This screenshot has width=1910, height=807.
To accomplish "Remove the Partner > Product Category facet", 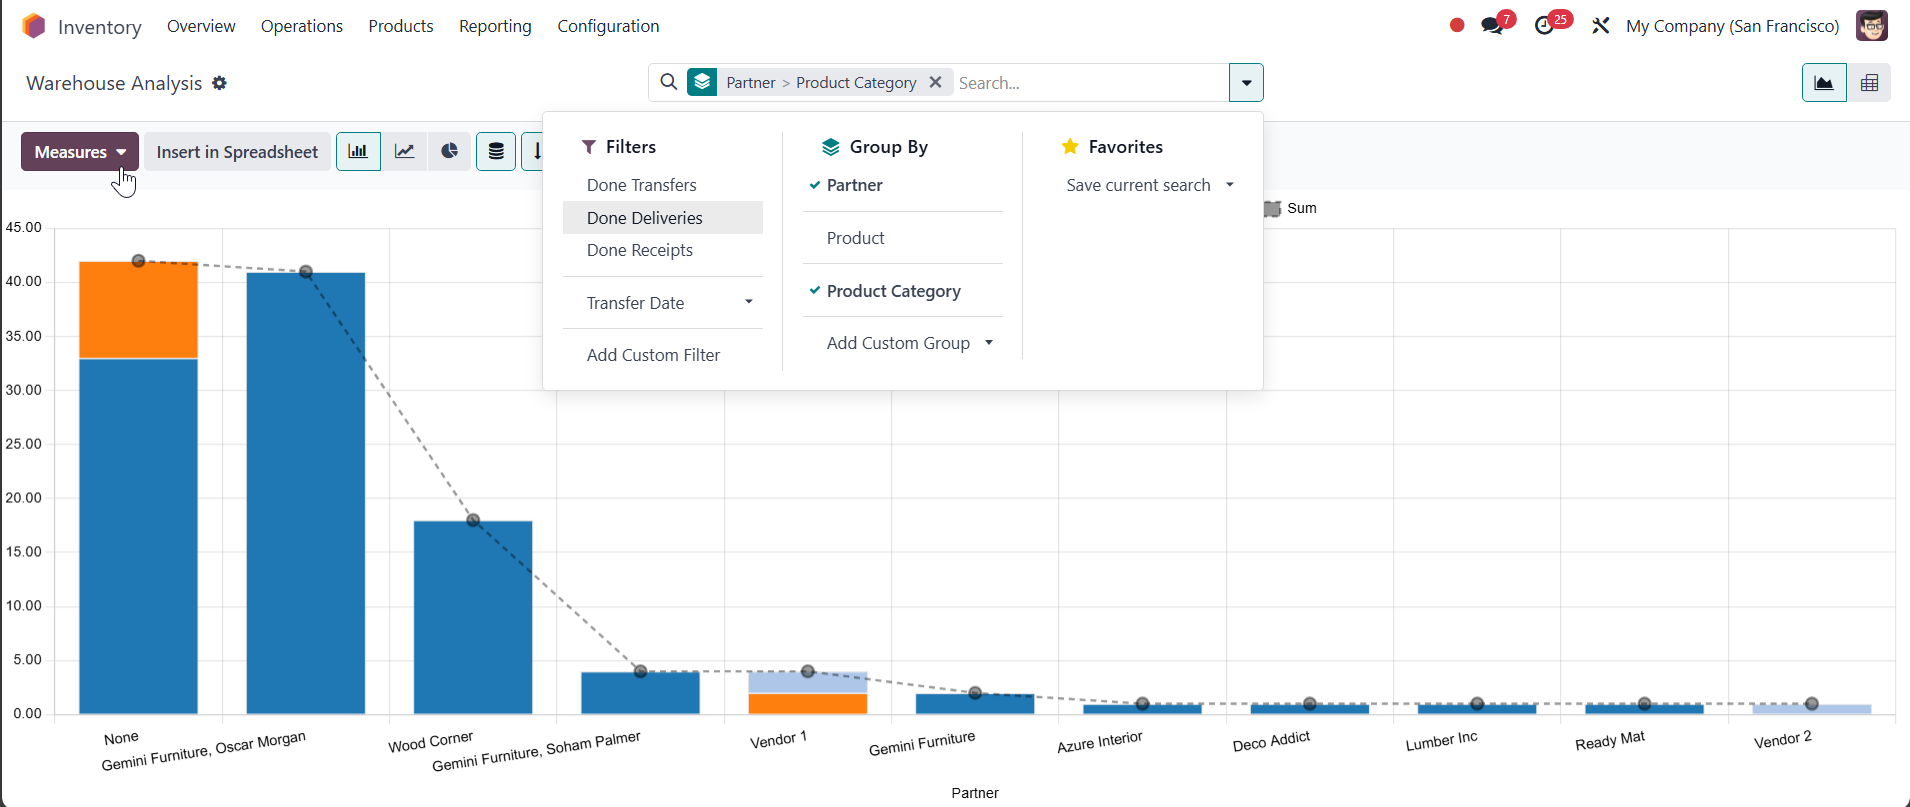I will 935,82.
